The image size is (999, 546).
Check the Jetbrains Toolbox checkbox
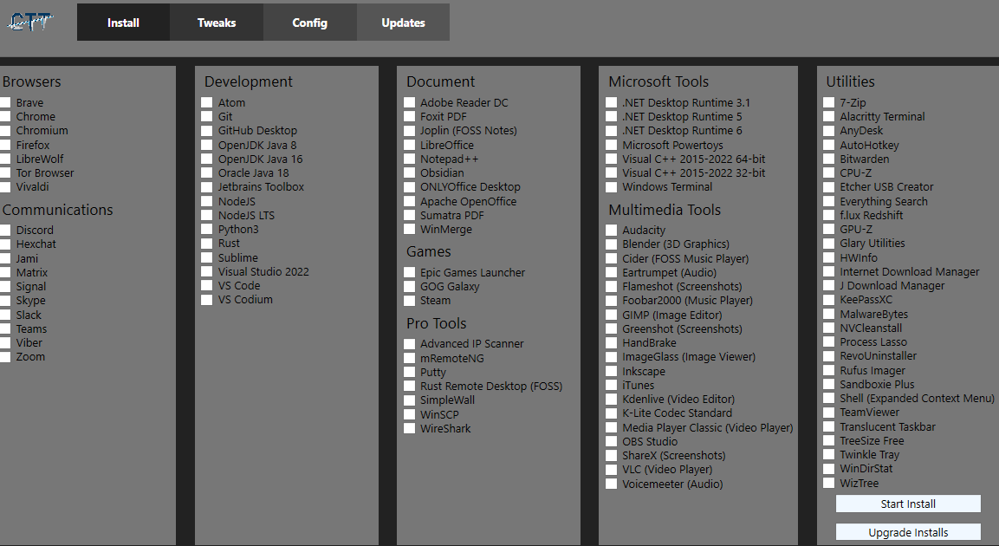click(207, 187)
